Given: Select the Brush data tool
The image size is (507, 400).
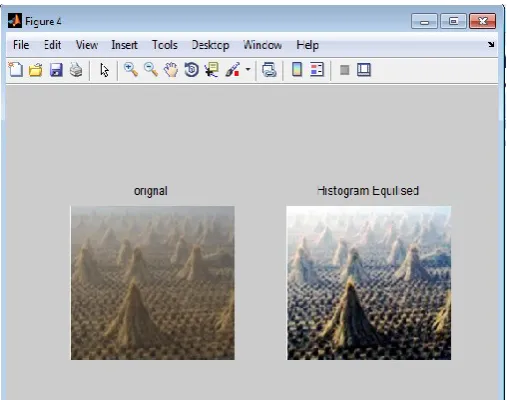Looking at the screenshot, I should [232, 70].
